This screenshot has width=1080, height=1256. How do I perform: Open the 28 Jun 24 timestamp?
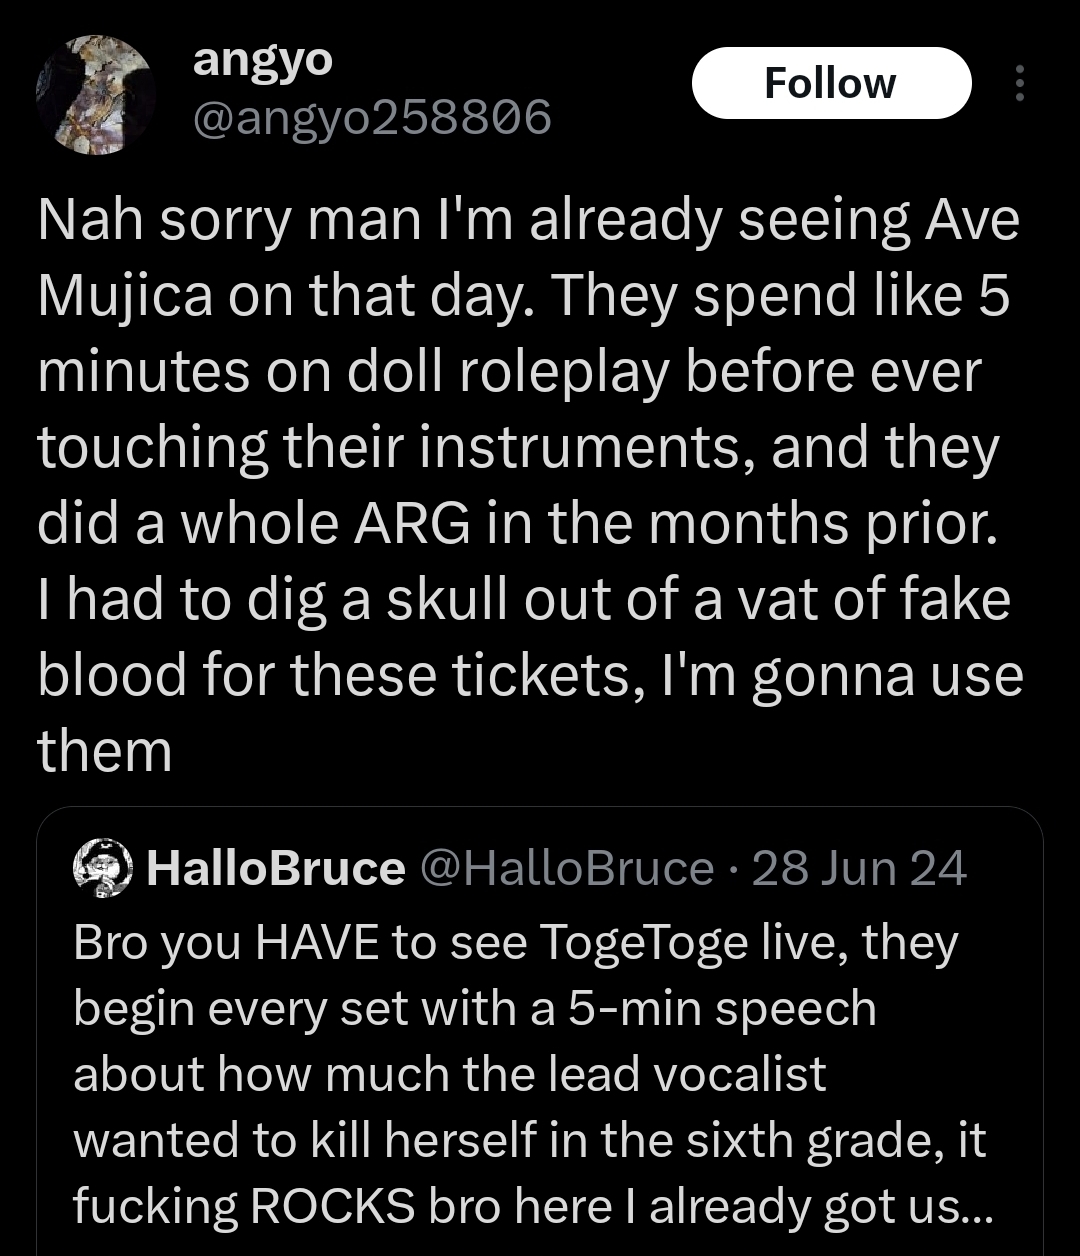point(859,868)
